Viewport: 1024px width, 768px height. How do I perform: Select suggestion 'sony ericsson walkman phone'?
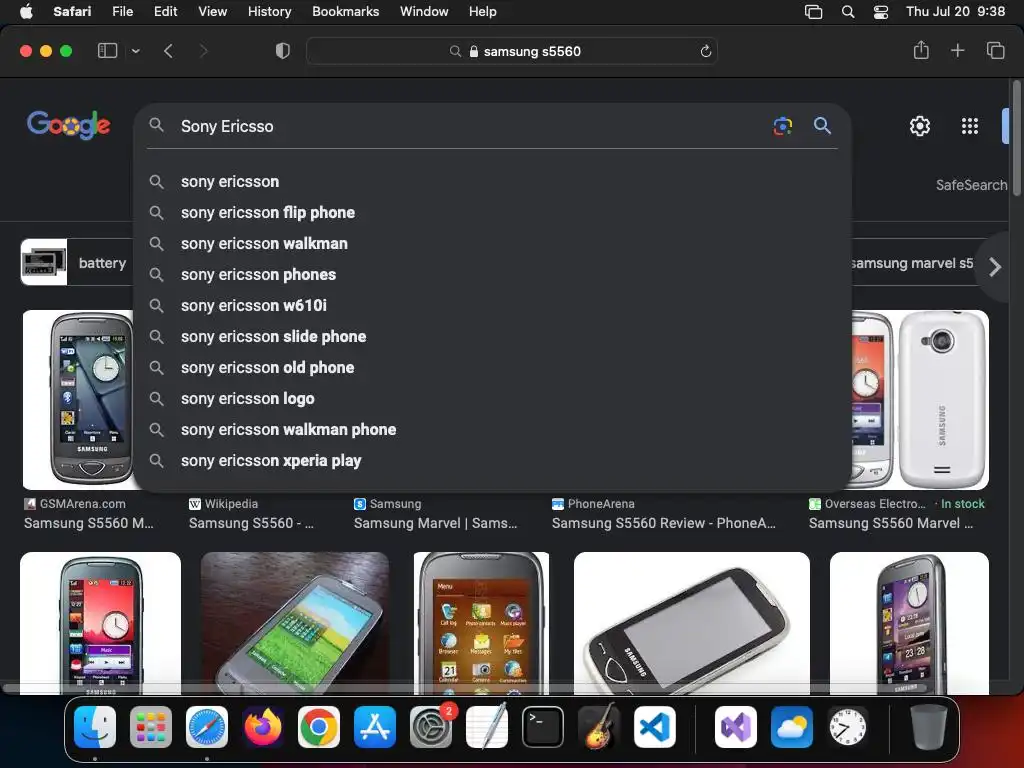pyautogui.click(x=492, y=430)
